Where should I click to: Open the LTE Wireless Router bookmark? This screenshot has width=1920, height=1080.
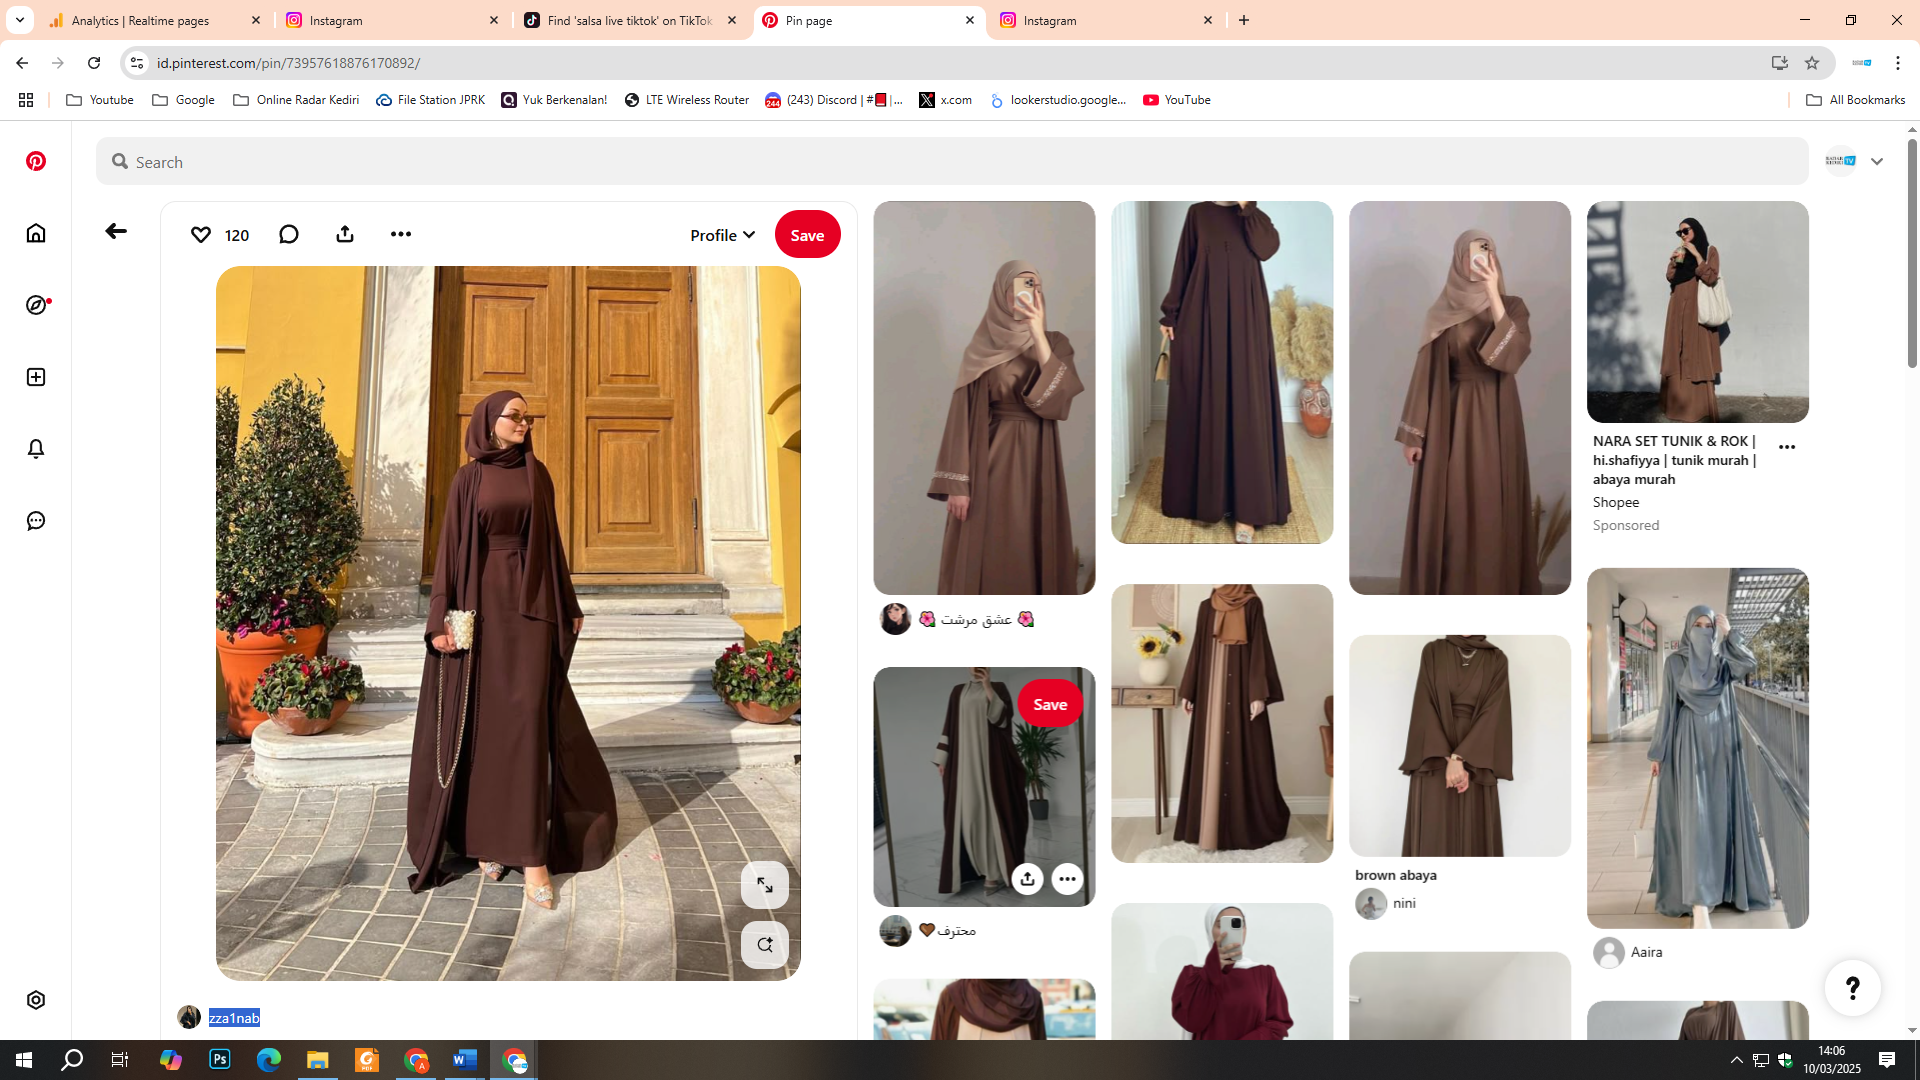coord(687,100)
